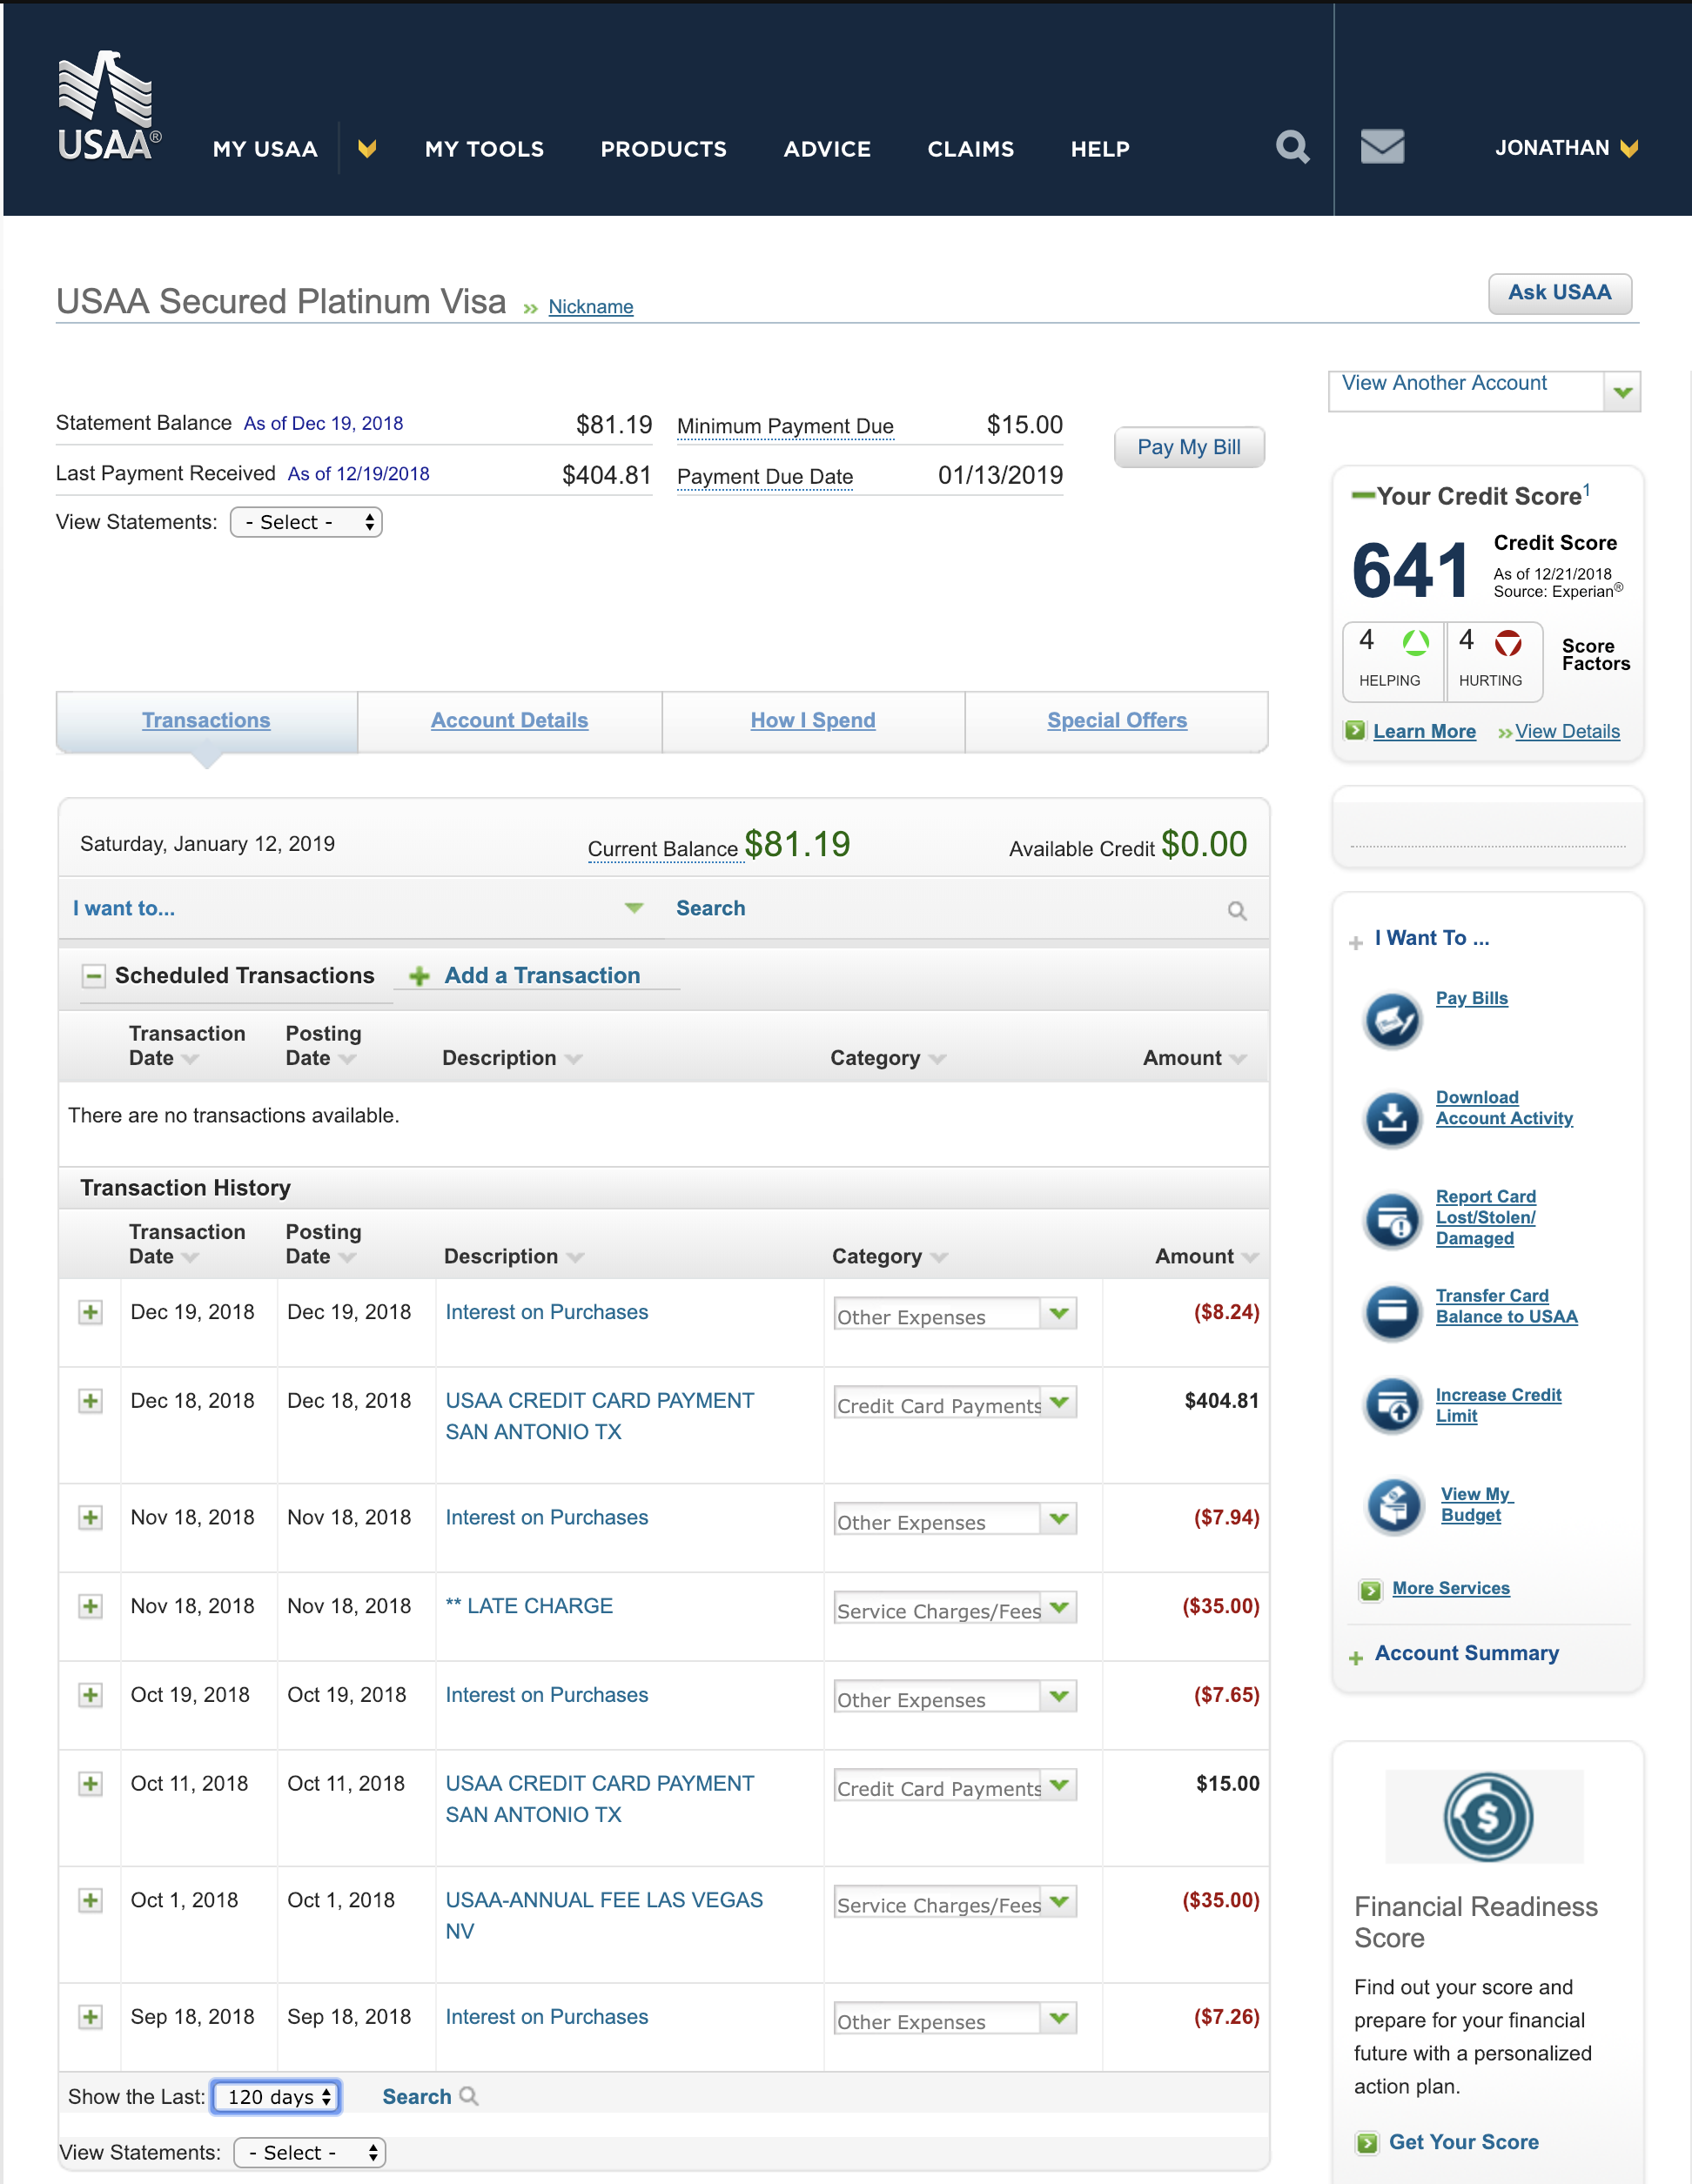Expand the Oct 11 credit card payment row

[x=90, y=1784]
